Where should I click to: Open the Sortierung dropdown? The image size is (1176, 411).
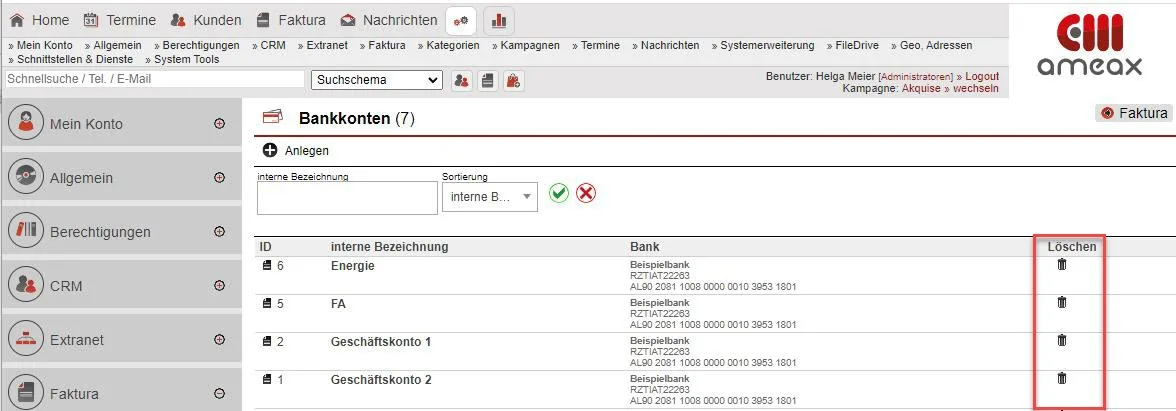489,197
